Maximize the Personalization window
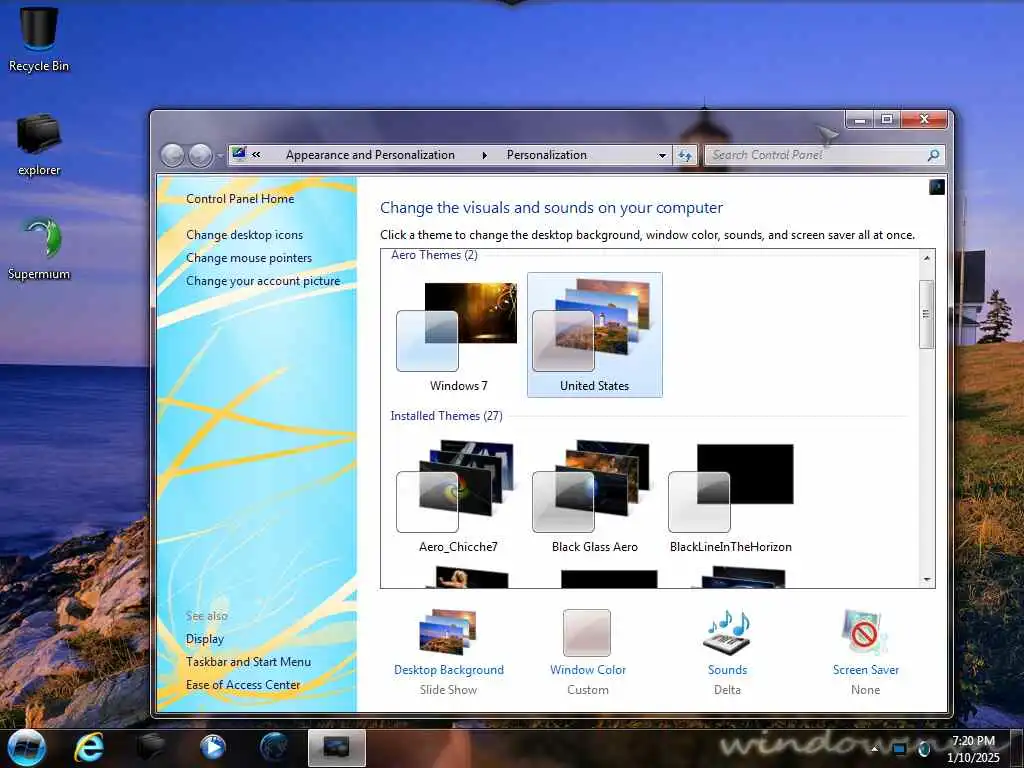Screen dimensions: 1024x768 pyautogui.click(x=887, y=119)
